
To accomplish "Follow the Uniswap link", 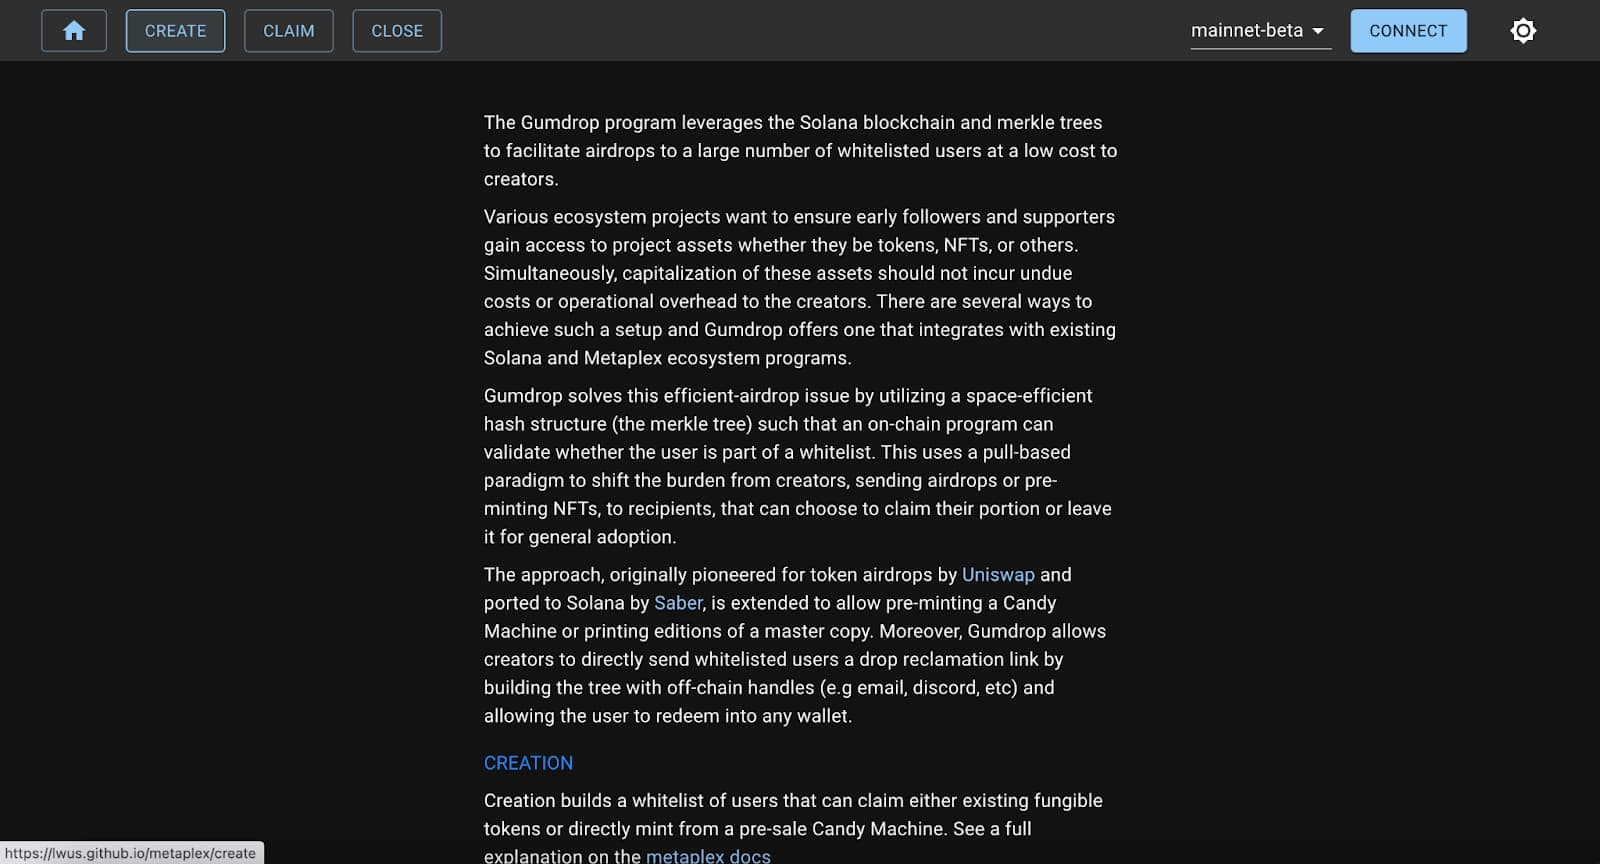I will click(998, 575).
